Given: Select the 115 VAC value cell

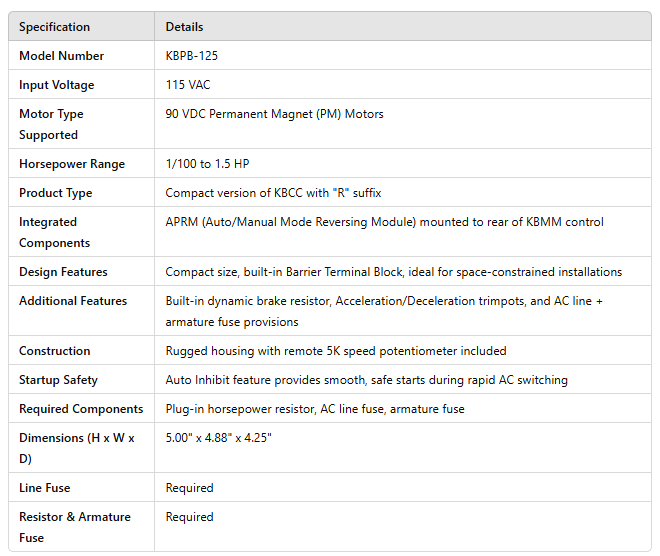Looking at the screenshot, I should click(x=188, y=85).
